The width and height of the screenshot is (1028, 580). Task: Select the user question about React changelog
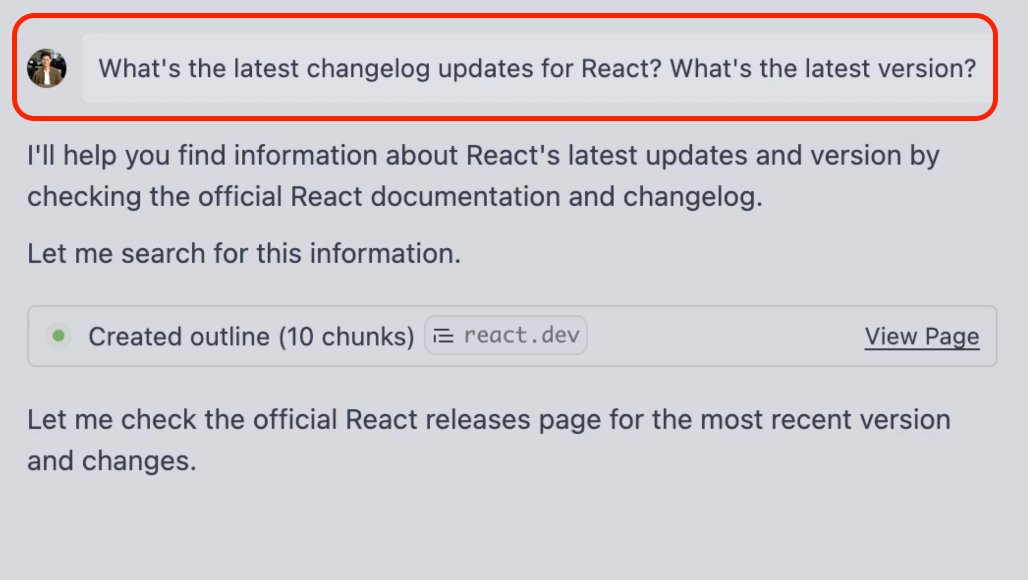537,68
